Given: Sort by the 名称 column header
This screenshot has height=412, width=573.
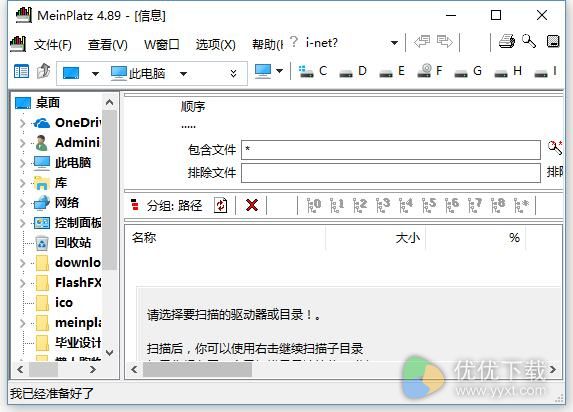Looking at the screenshot, I should tap(225, 238).
